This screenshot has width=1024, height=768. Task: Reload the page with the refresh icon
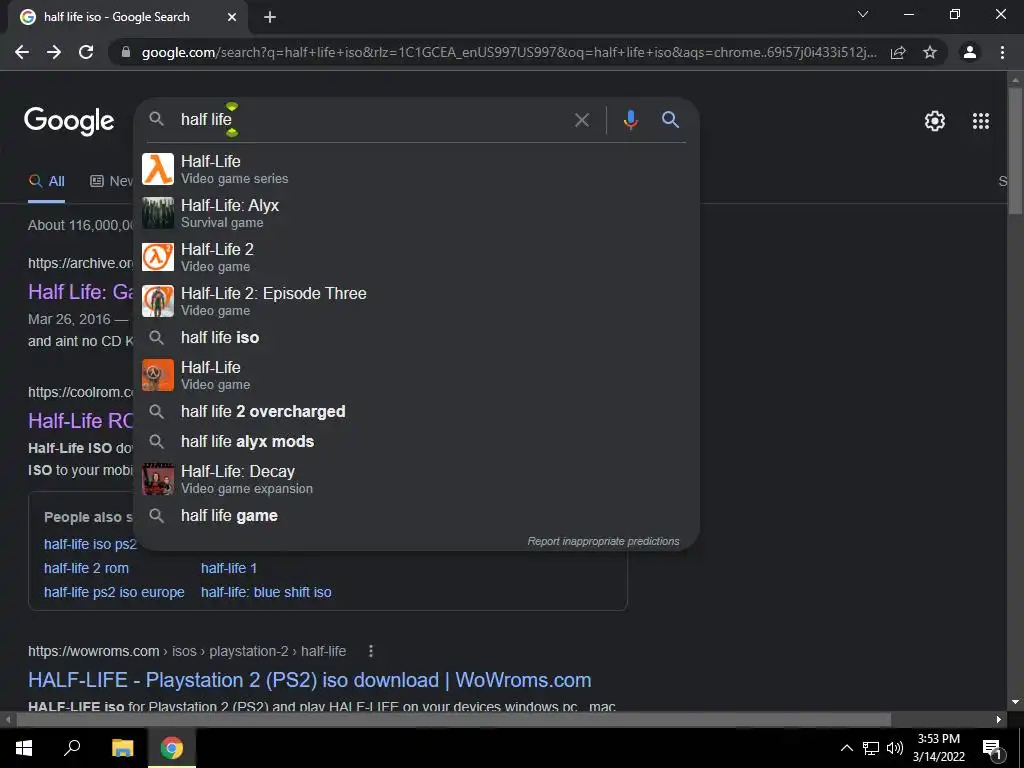pos(86,52)
